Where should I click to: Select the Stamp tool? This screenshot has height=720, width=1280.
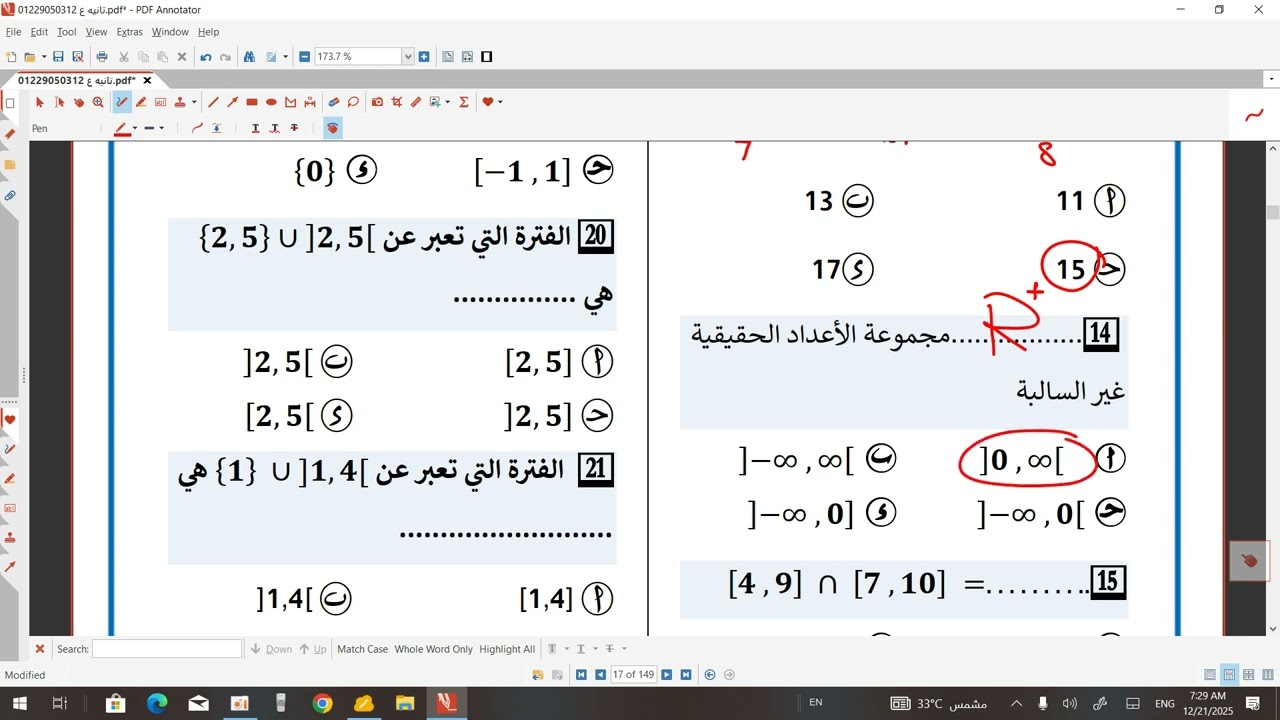(x=180, y=102)
